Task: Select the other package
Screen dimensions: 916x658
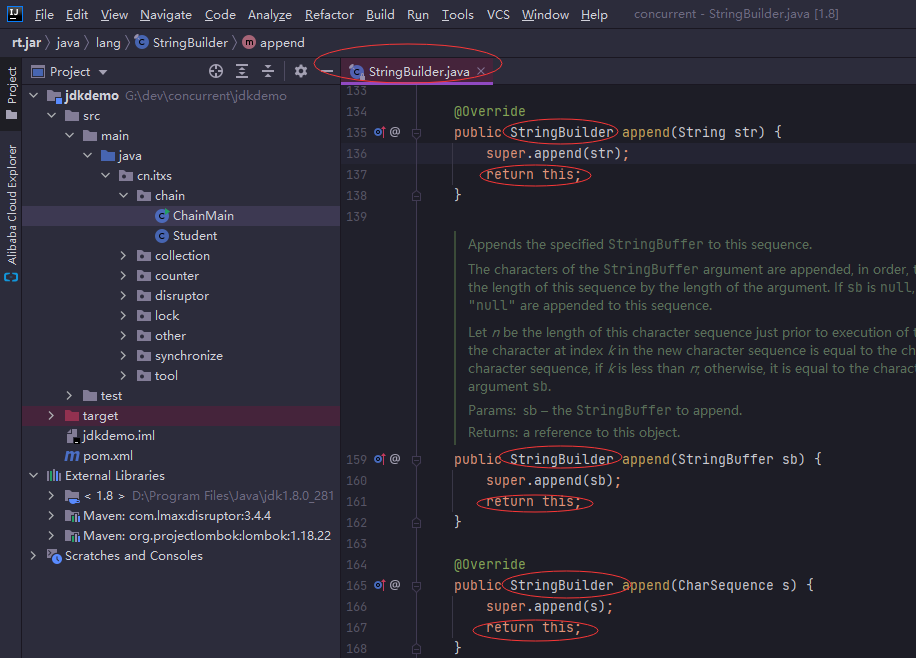Action: pos(170,335)
